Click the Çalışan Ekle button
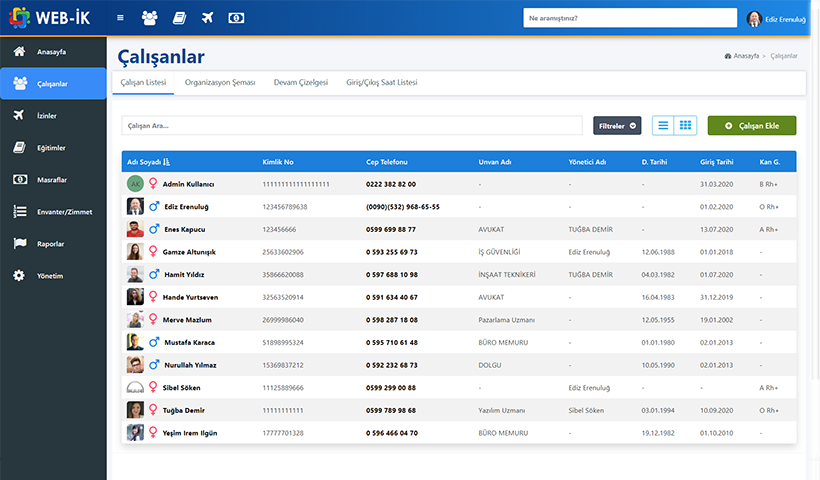The width and height of the screenshot is (820, 480). click(751, 125)
